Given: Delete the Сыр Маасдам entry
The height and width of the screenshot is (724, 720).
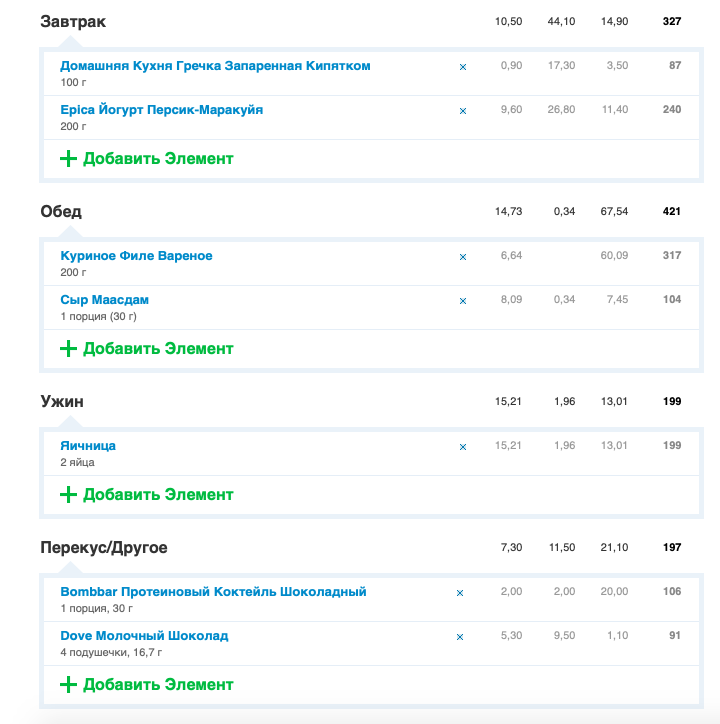Looking at the screenshot, I should coord(463,301).
